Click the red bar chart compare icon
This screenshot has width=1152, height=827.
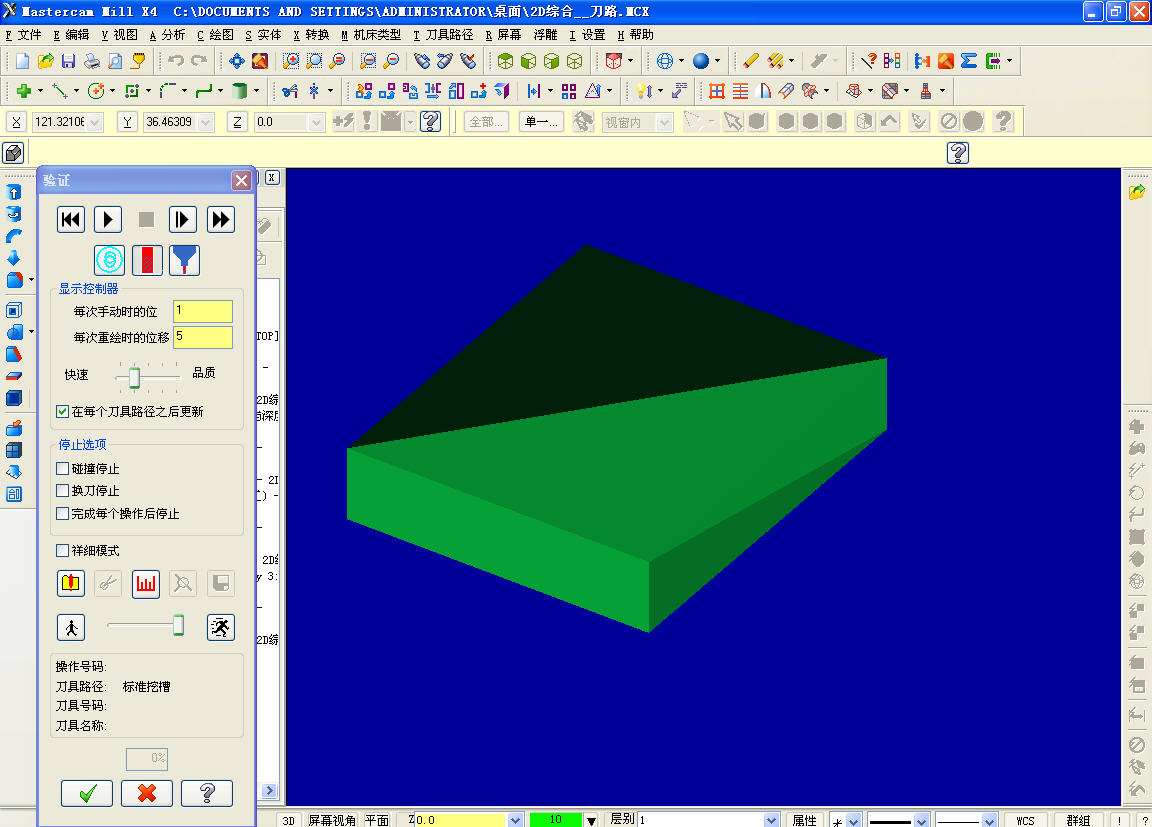pos(145,583)
